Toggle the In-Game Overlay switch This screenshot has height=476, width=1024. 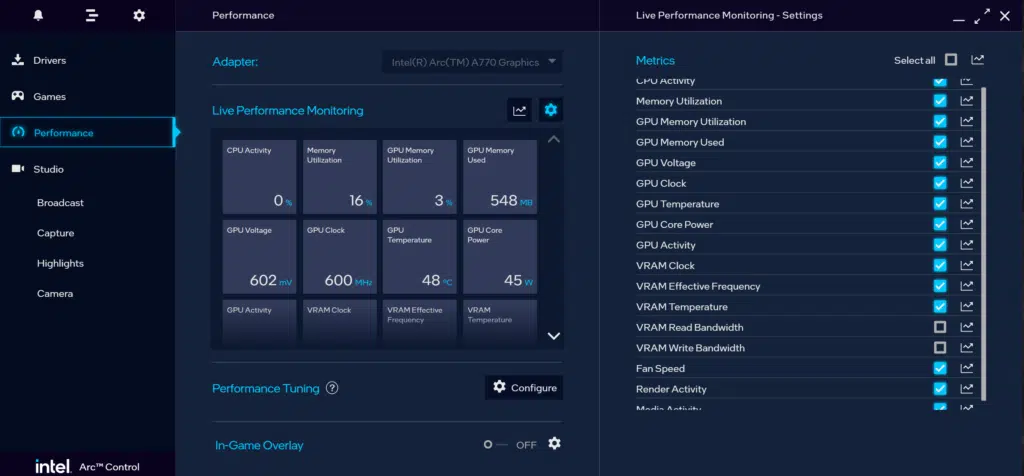pyautogui.click(x=495, y=445)
